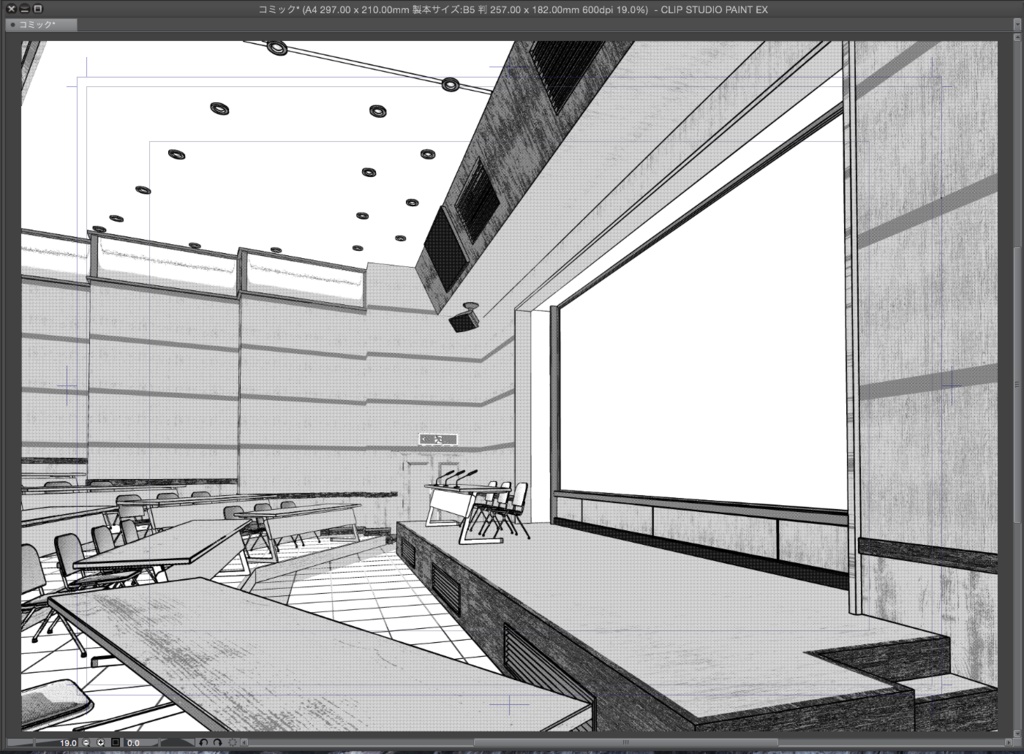Click the modified-document dot on the コミック tab
1024x754 pixels.
[14, 24]
